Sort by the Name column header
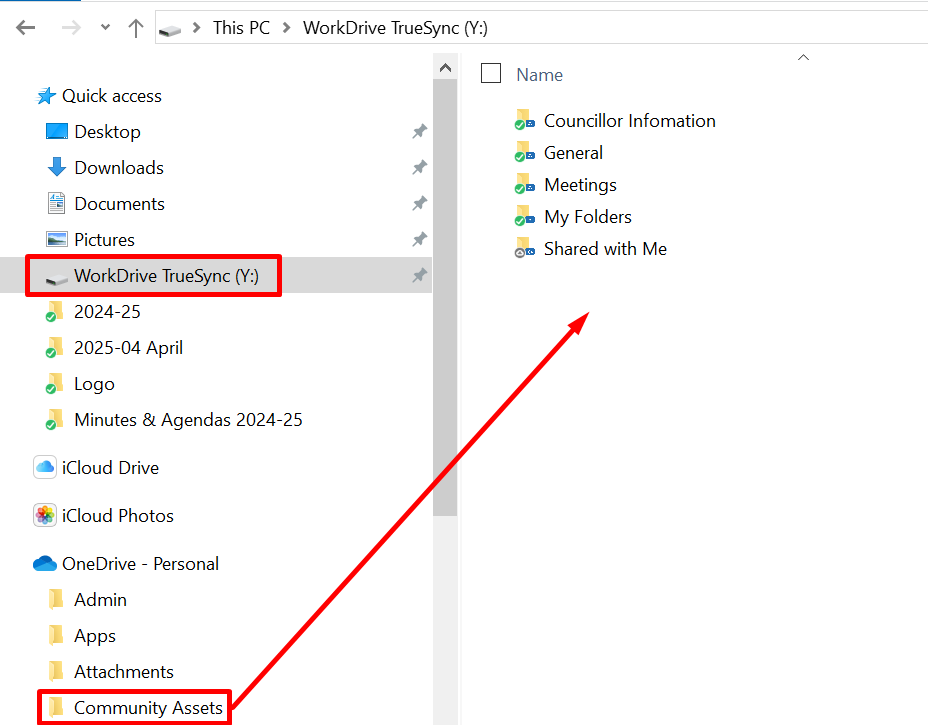This screenshot has height=725, width=928. coord(539,75)
